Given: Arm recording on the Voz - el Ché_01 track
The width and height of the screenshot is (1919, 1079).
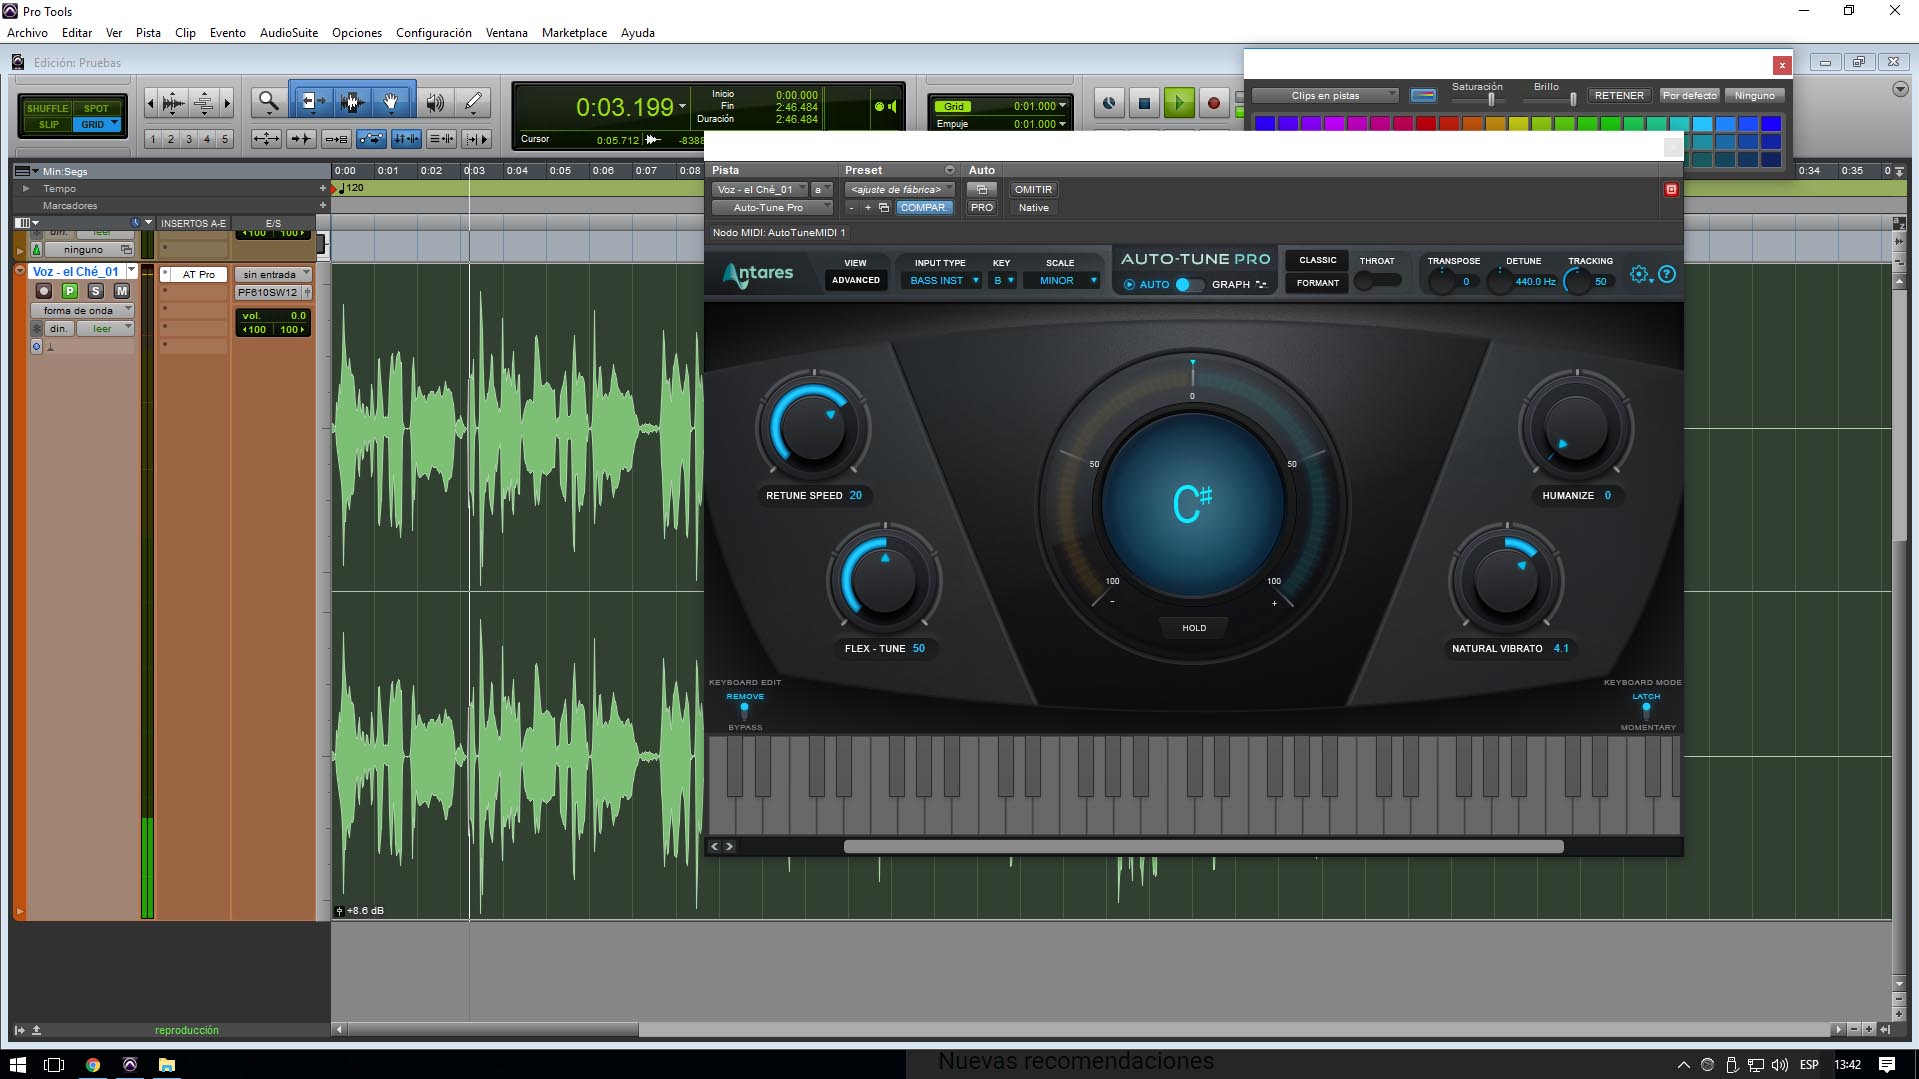Looking at the screenshot, I should [44, 291].
